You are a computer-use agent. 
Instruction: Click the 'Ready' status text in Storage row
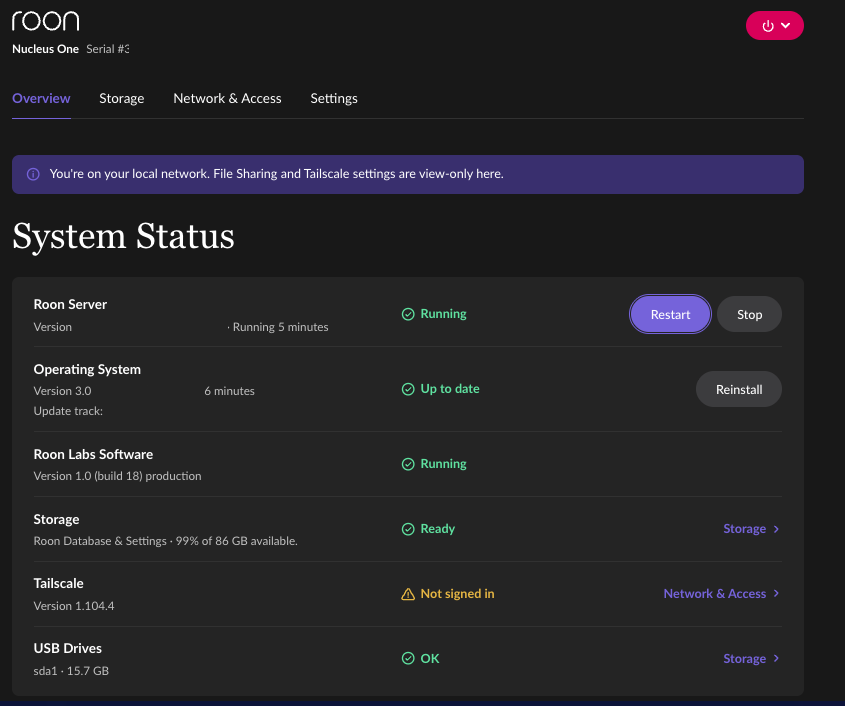[438, 529]
